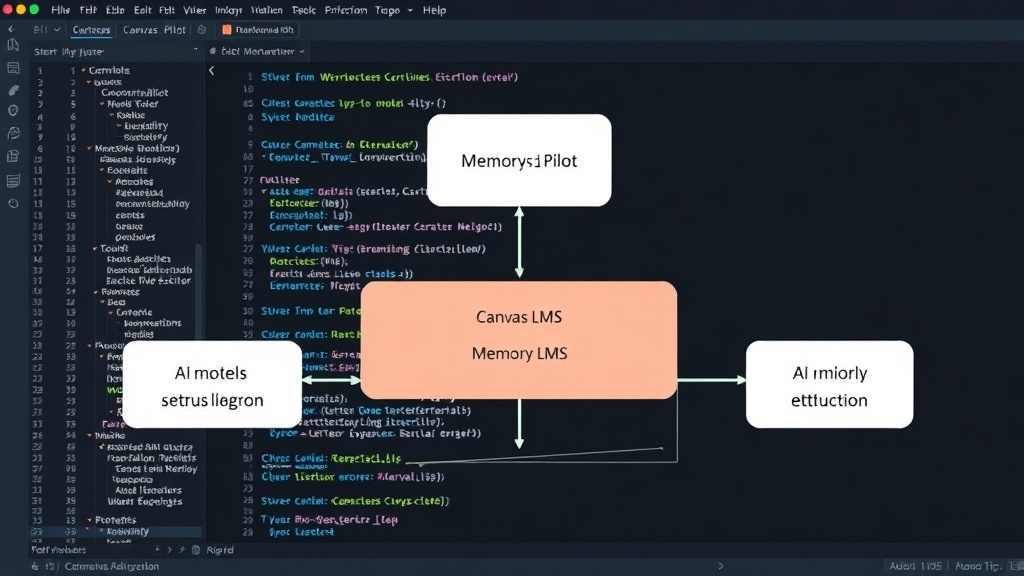Select the leaf-shaped icon in left sidebar
This screenshot has height=576, width=1024.
tap(13, 90)
